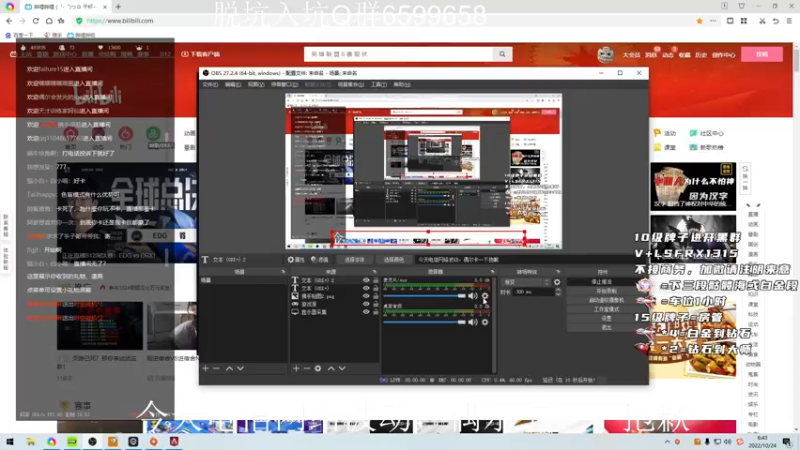Image resolution: width=800 pixels, height=450 pixels.
Task: Open the Tools (工具) menu in OBS
Action: 379,85
